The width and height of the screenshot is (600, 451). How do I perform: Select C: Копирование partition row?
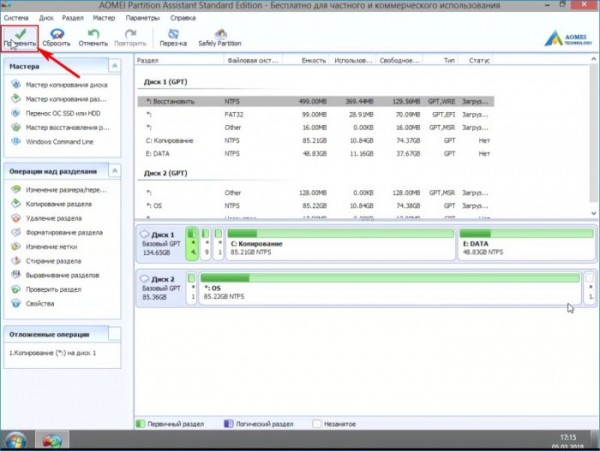pos(316,140)
